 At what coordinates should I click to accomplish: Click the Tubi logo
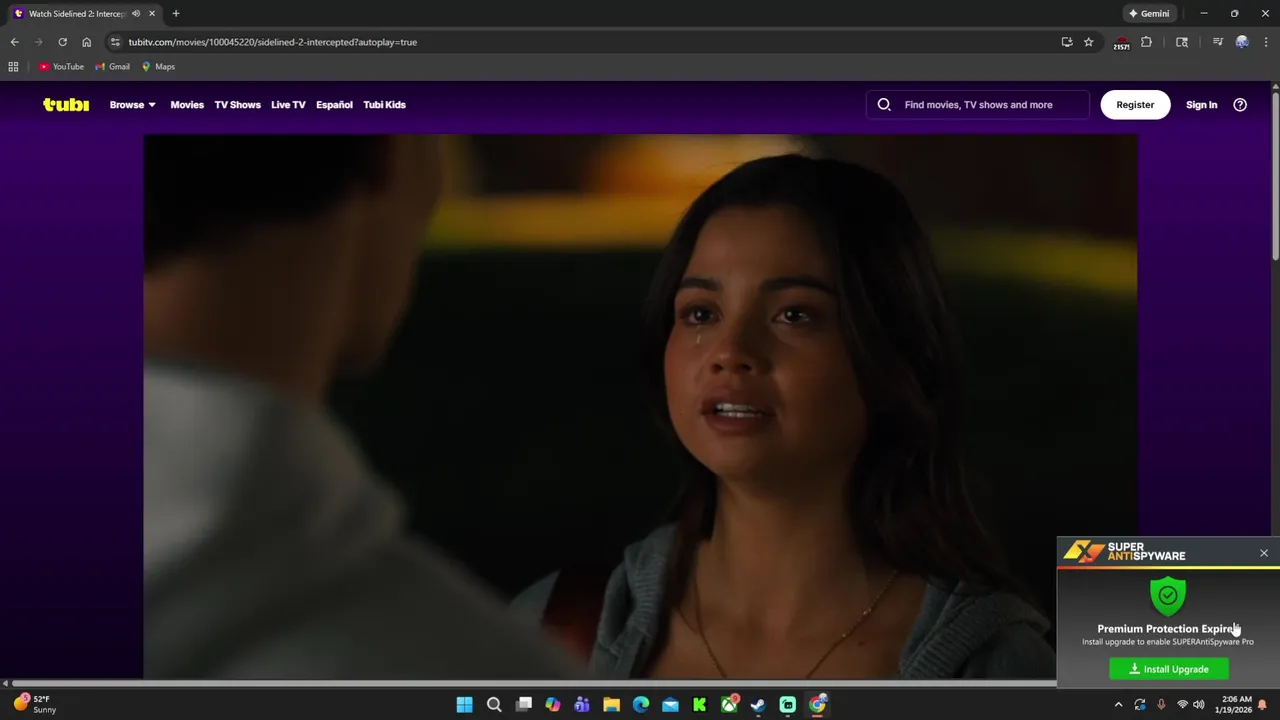pos(66,104)
